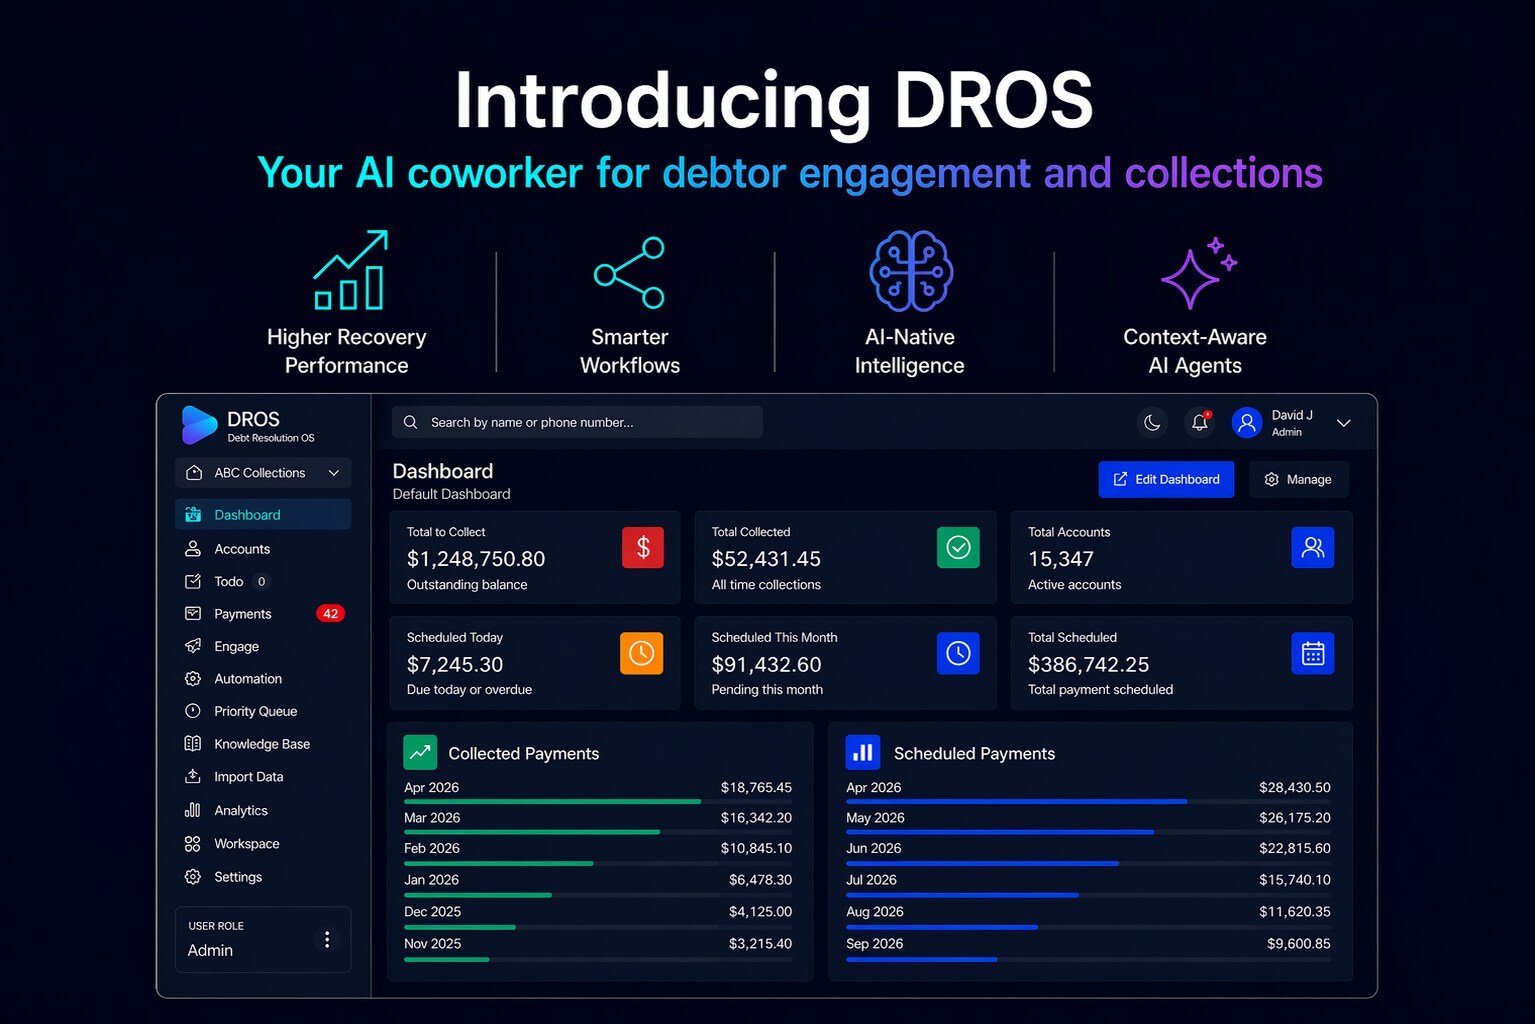Go to Priority Queue in sidebar
The height and width of the screenshot is (1024, 1535).
pyautogui.click(x=255, y=711)
